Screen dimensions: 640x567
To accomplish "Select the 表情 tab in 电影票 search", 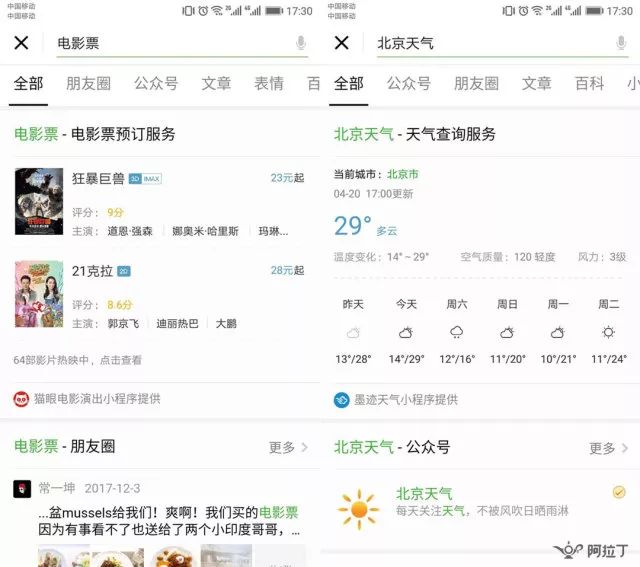I will (x=269, y=84).
